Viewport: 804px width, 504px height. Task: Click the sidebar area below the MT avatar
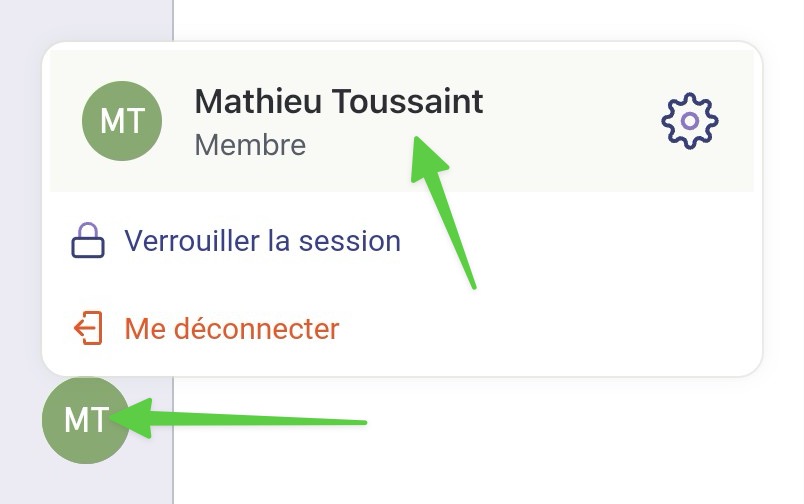(86, 485)
